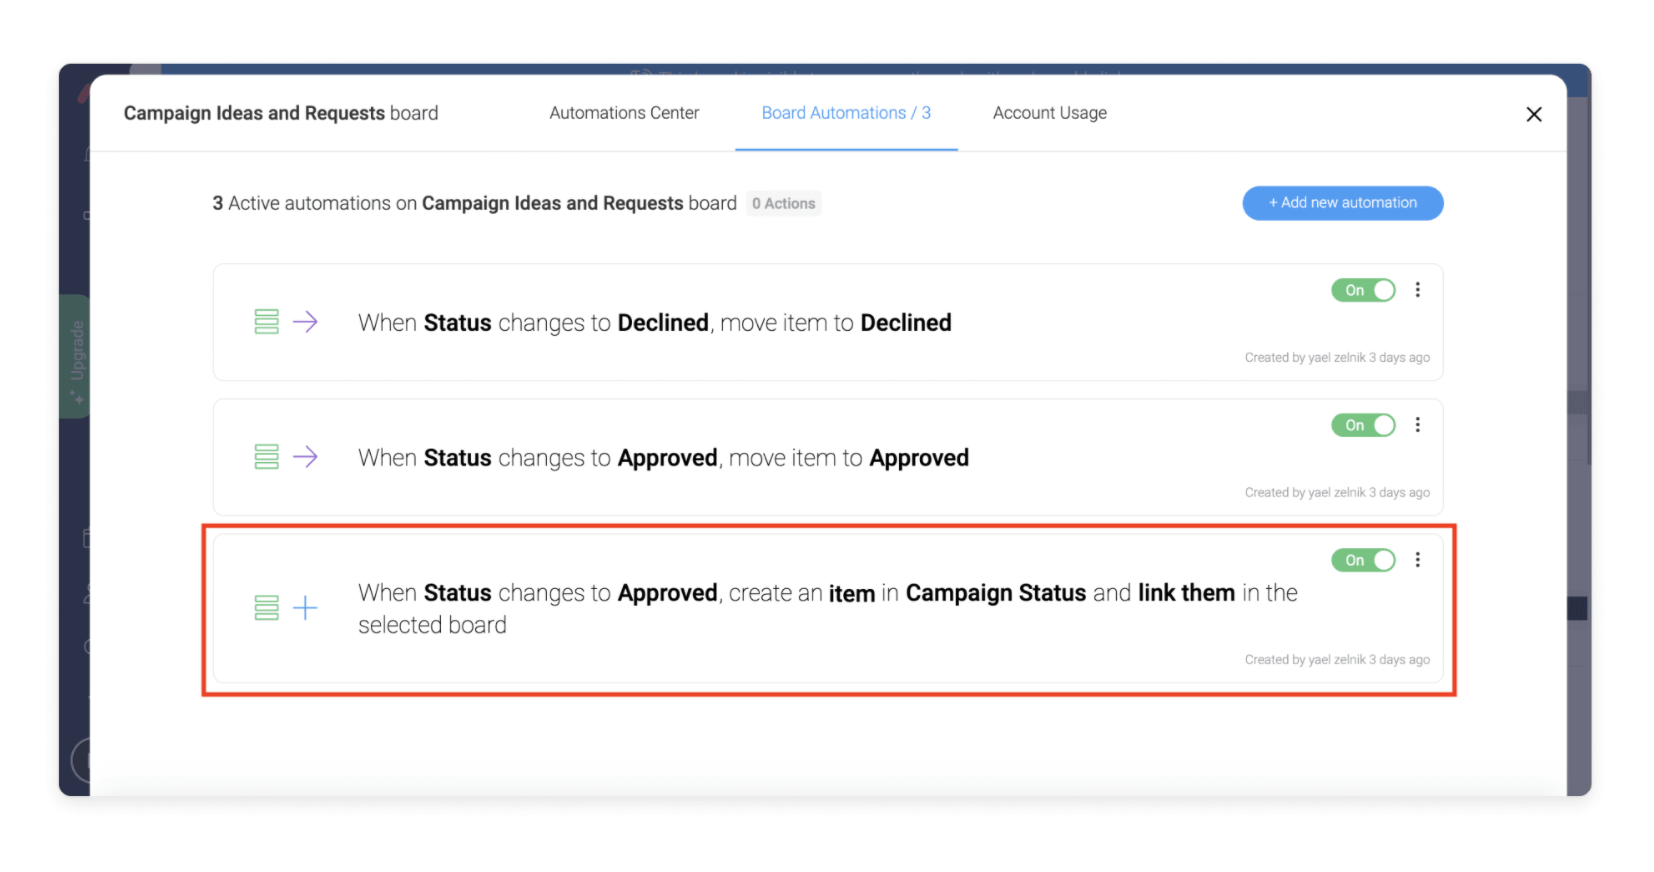Image resolution: width=1654 pixels, height=872 pixels.
Task: Click the Add new automation button
Action: pyautogui.click(x=1342, y=203)
